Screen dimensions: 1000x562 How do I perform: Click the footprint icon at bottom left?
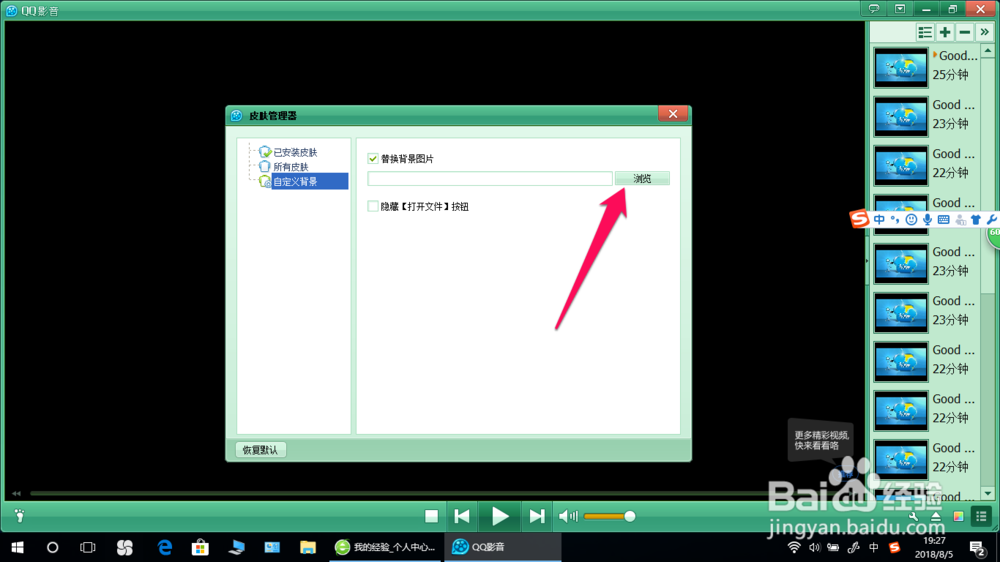[20, 515]
